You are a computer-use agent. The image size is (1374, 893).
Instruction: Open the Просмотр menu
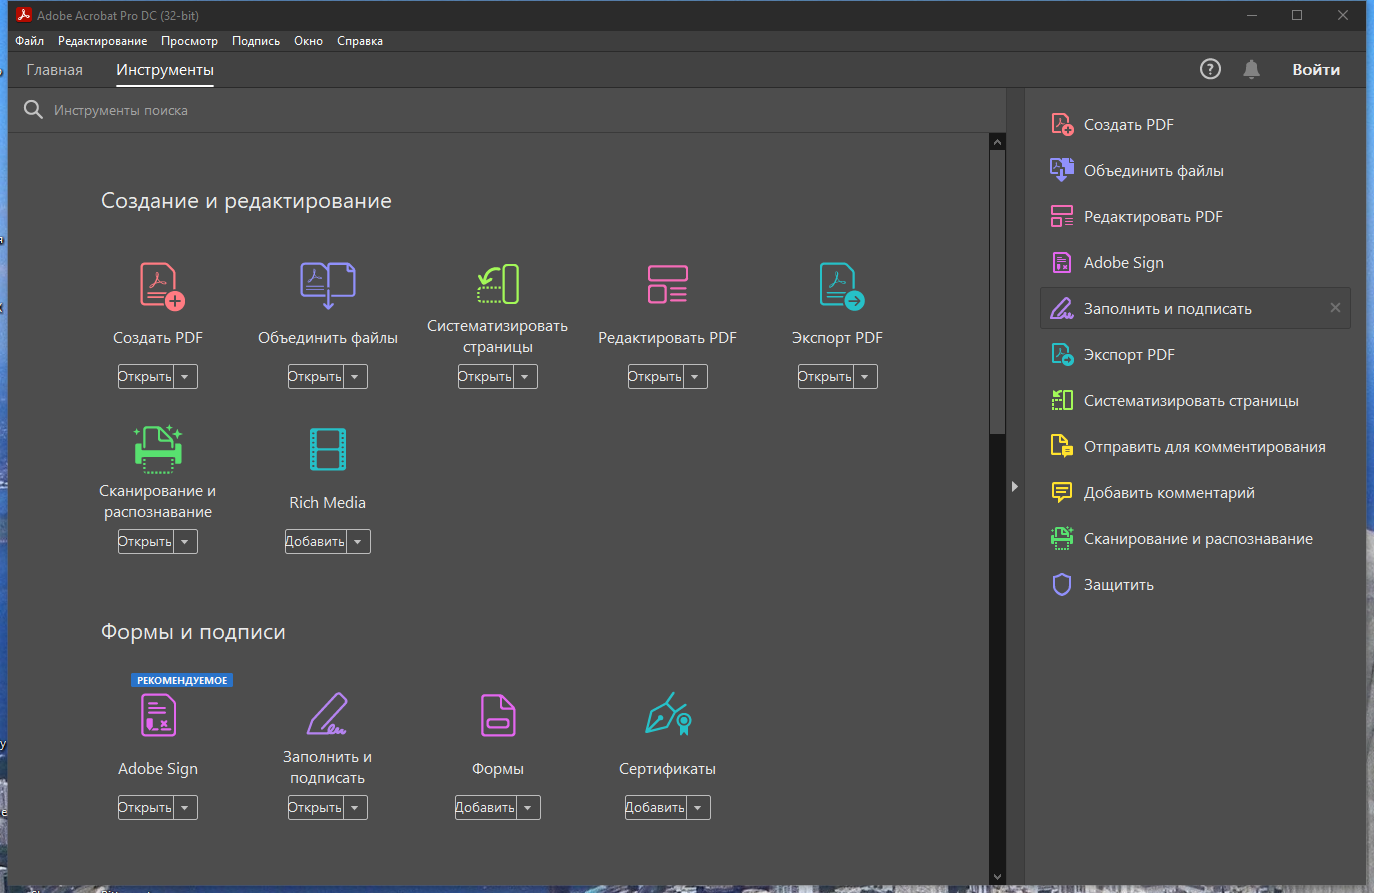click(x=189, y=41)
